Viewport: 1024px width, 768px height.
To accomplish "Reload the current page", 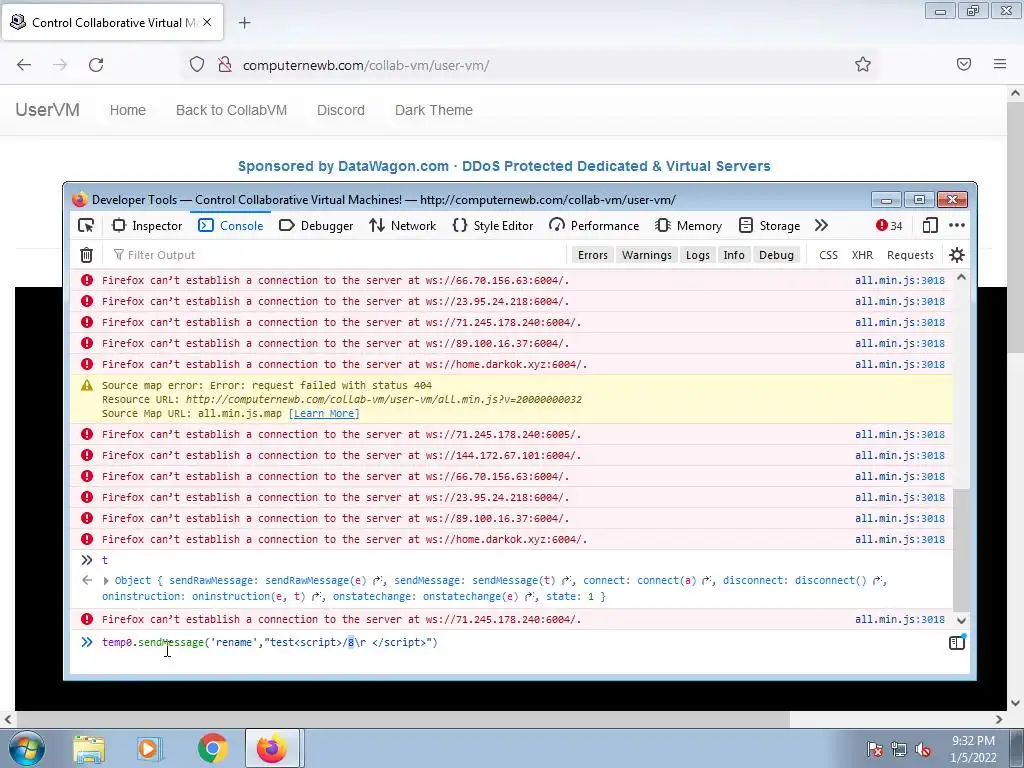I will click(x=96, y=65).
